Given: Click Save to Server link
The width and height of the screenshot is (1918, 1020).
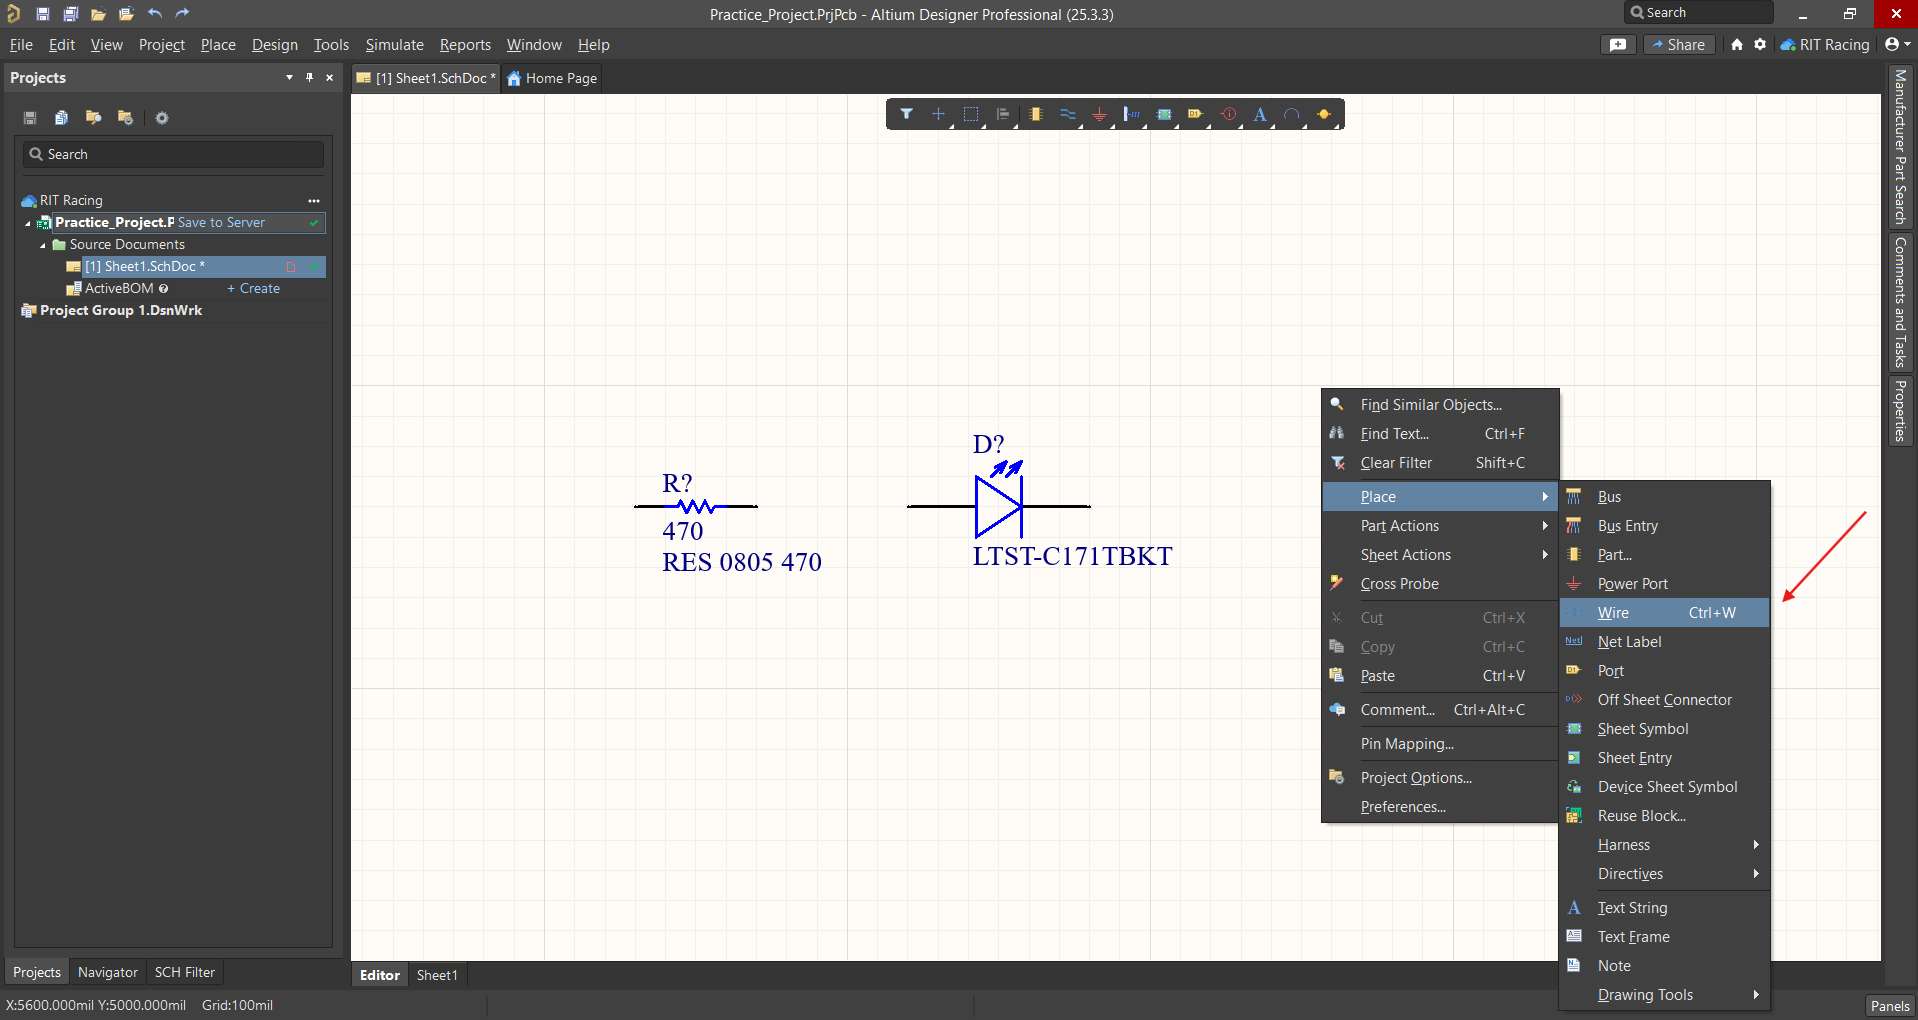Looking at the screenshot, I should 221,223.
